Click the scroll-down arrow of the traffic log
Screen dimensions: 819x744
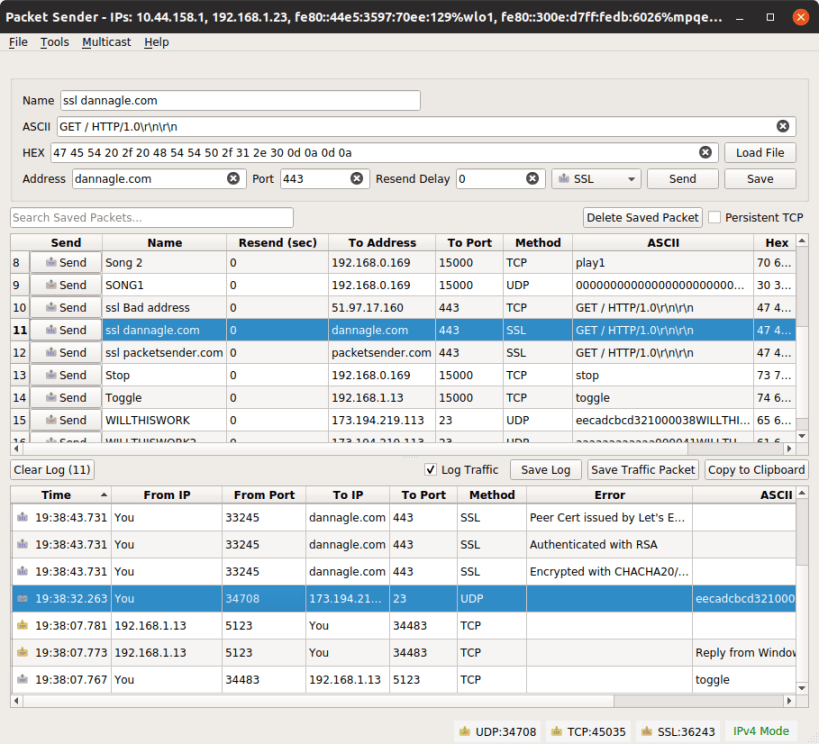802,688
